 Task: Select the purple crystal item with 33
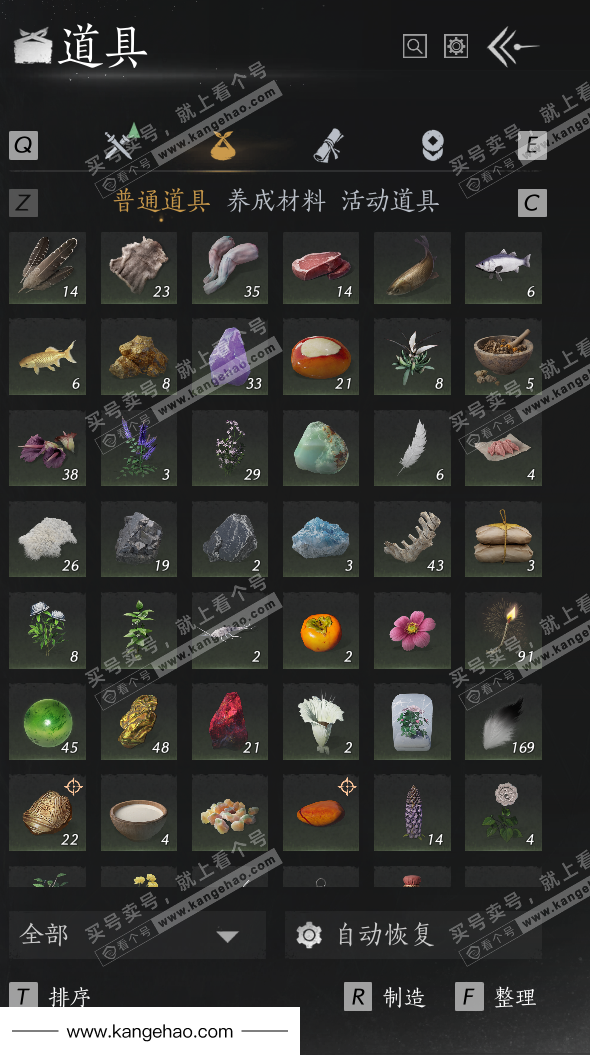coord(229,358)
